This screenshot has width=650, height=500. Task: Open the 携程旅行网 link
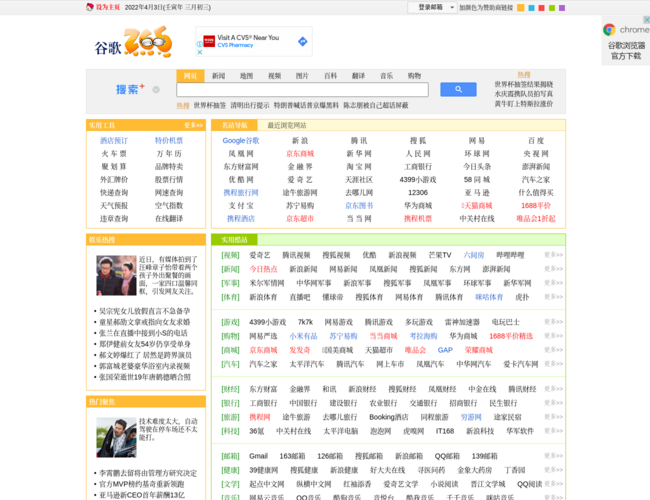click(x=241, y=193)
